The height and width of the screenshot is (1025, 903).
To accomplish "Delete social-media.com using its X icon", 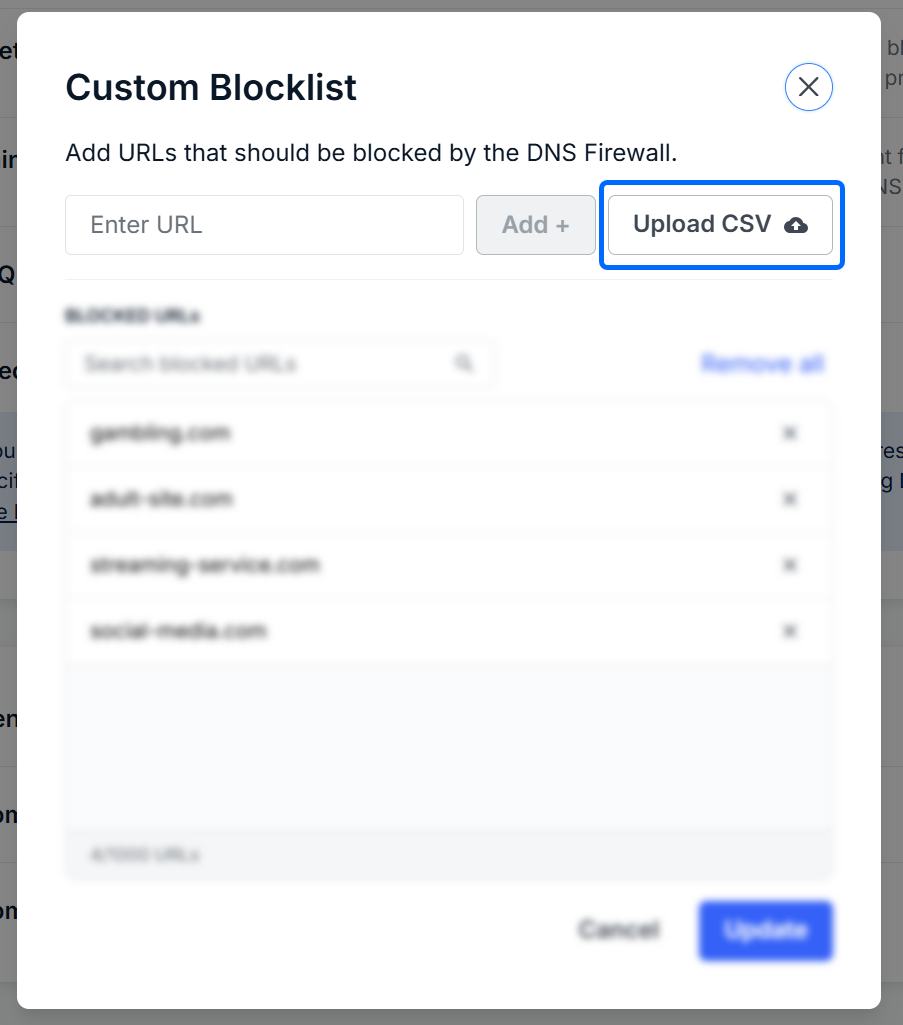I will [789, 631].
